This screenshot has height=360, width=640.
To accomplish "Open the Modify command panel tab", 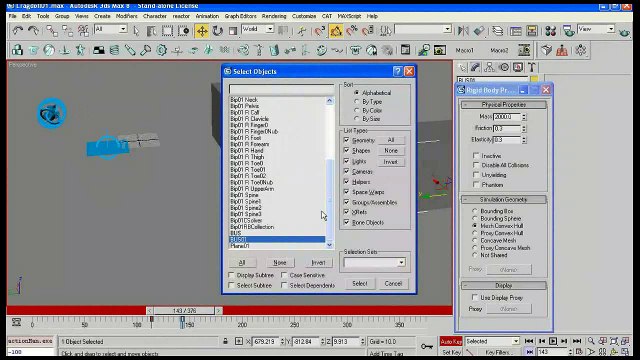I will tap(476, 67).
